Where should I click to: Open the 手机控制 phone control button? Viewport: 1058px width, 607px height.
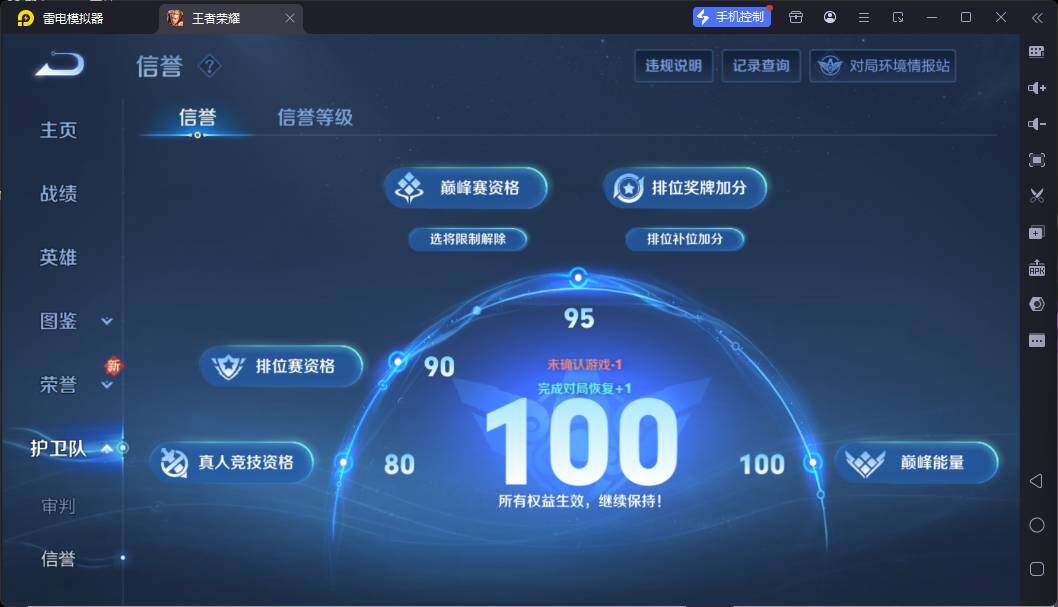click(731, 17)
